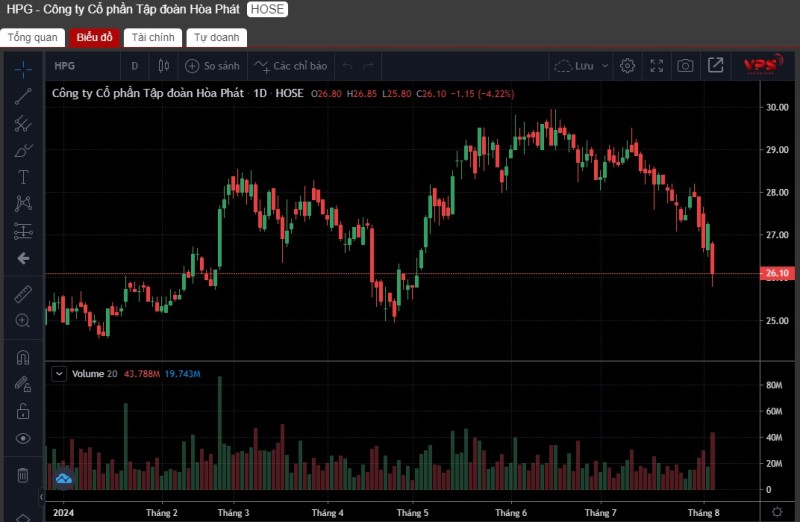Switch to the Tài chính tab
This screenshot has width=800, height=522.
point(153,37)
